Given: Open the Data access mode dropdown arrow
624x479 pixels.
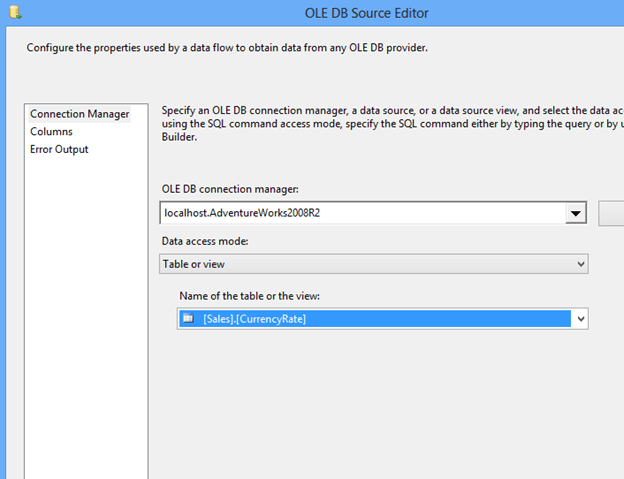Looking at the screenshot, I should coord(580,264).
